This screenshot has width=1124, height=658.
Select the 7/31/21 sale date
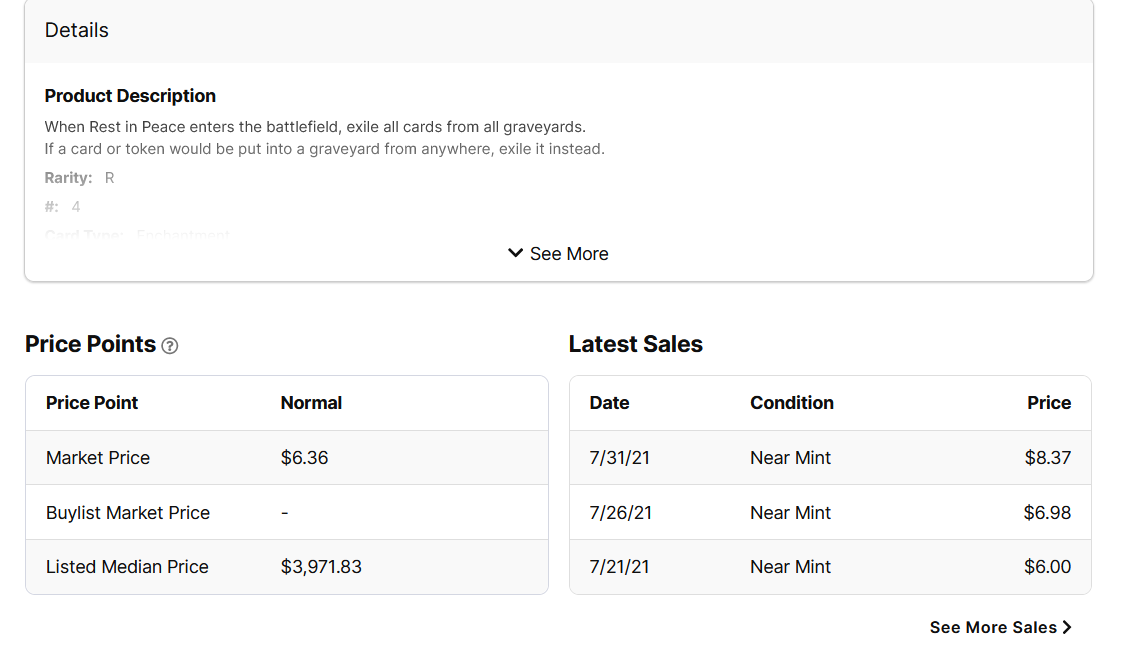tap(619, 458)
